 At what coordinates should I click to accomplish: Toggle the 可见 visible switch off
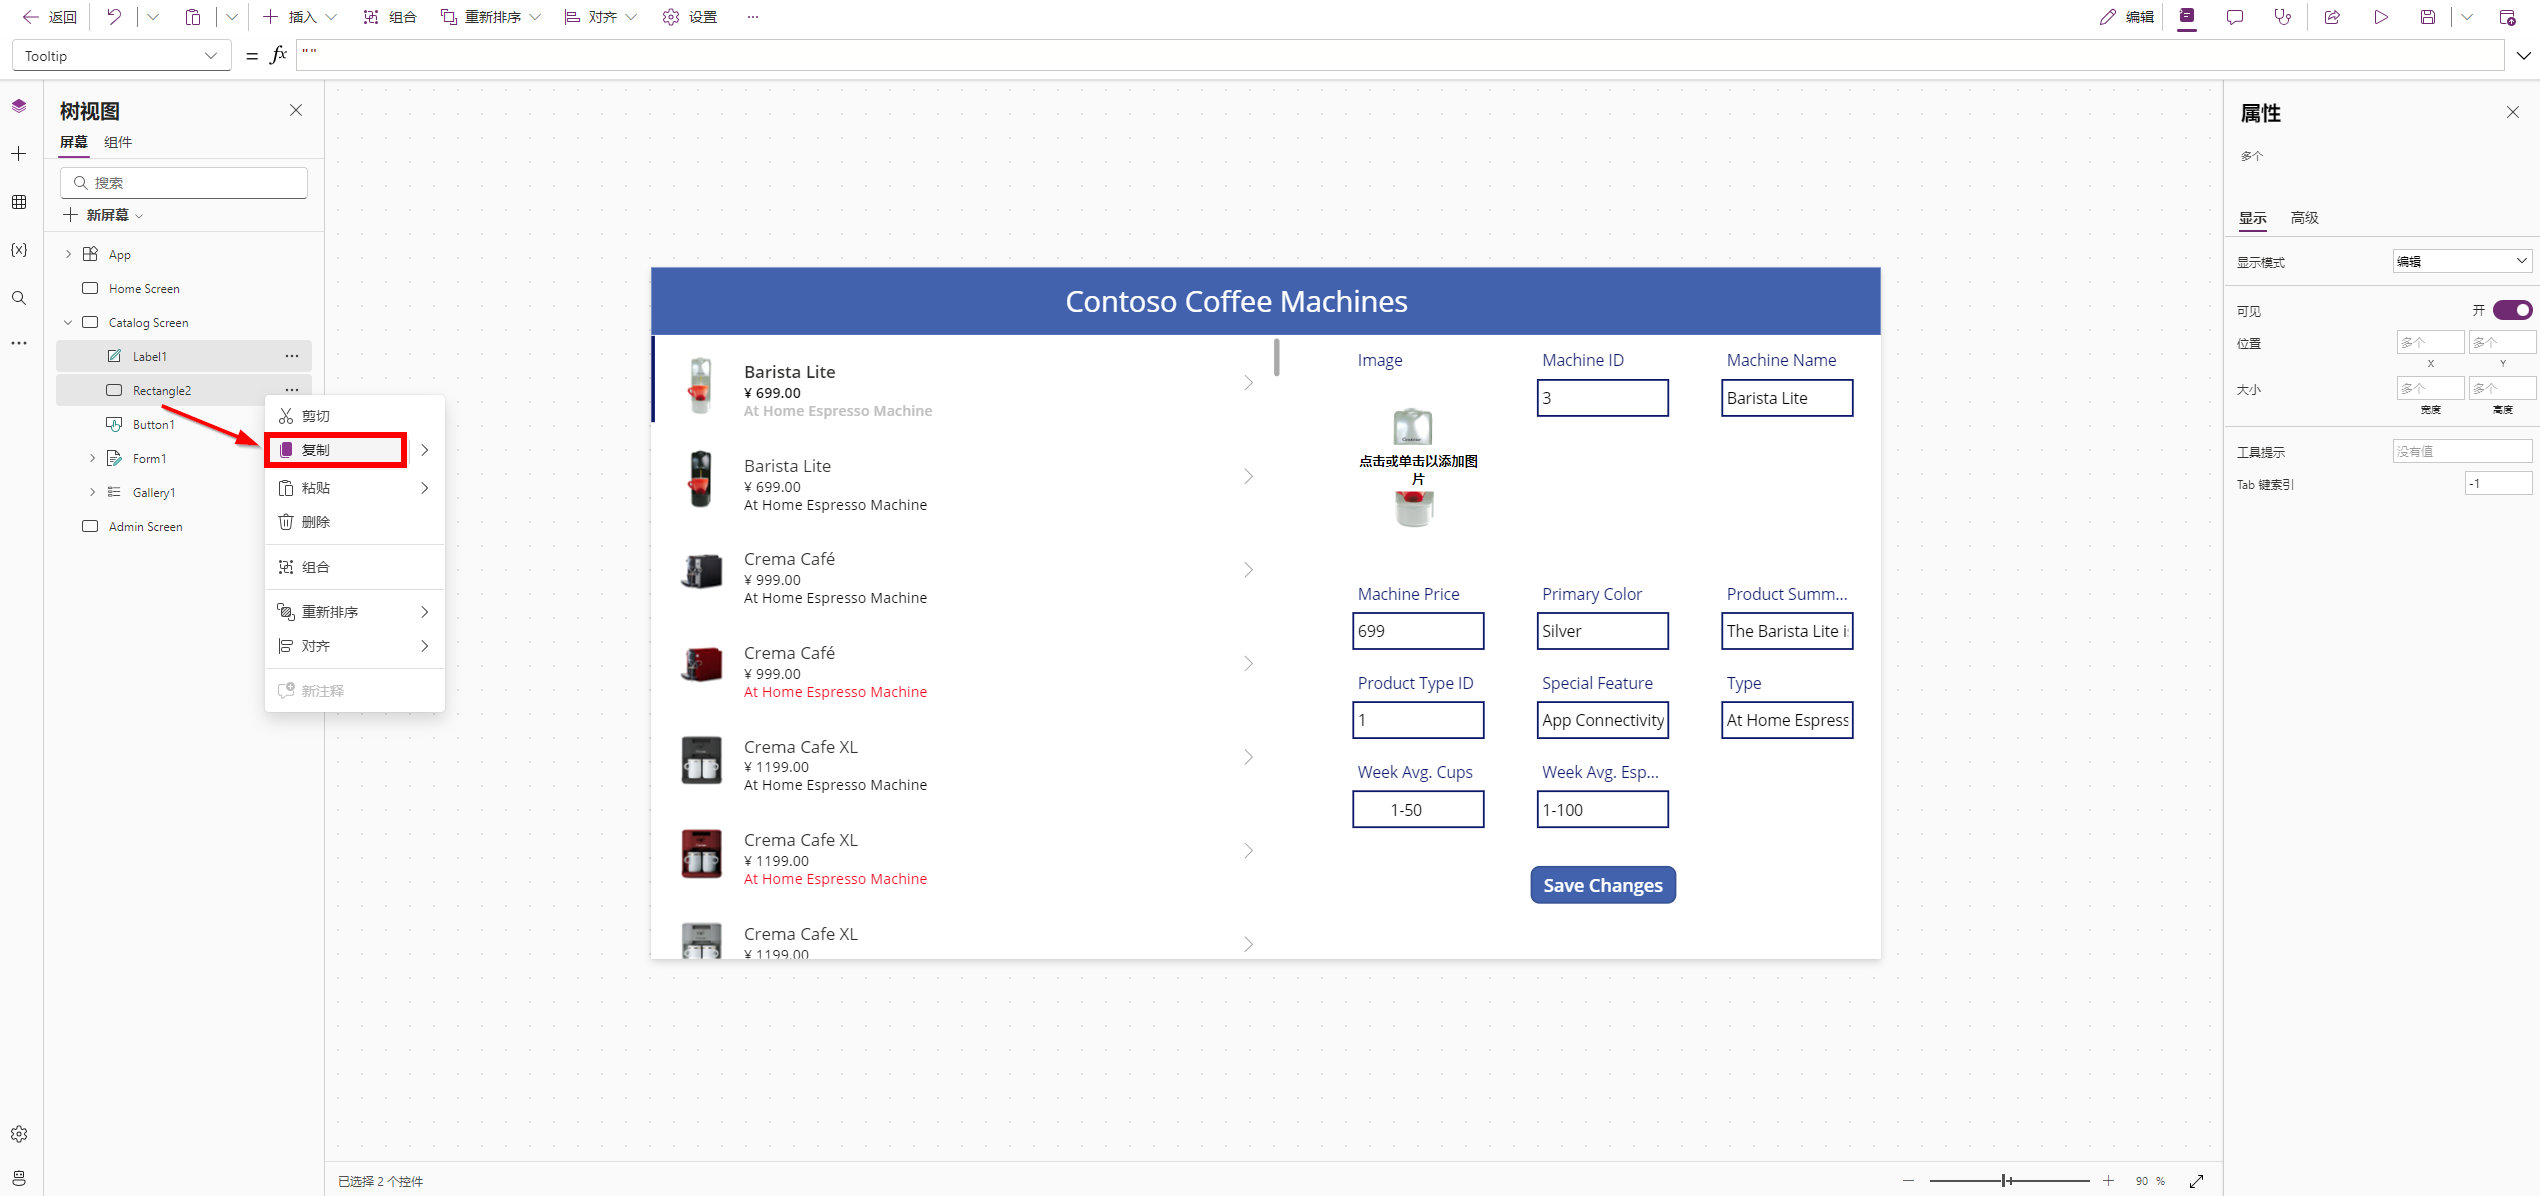[2512, 310]
